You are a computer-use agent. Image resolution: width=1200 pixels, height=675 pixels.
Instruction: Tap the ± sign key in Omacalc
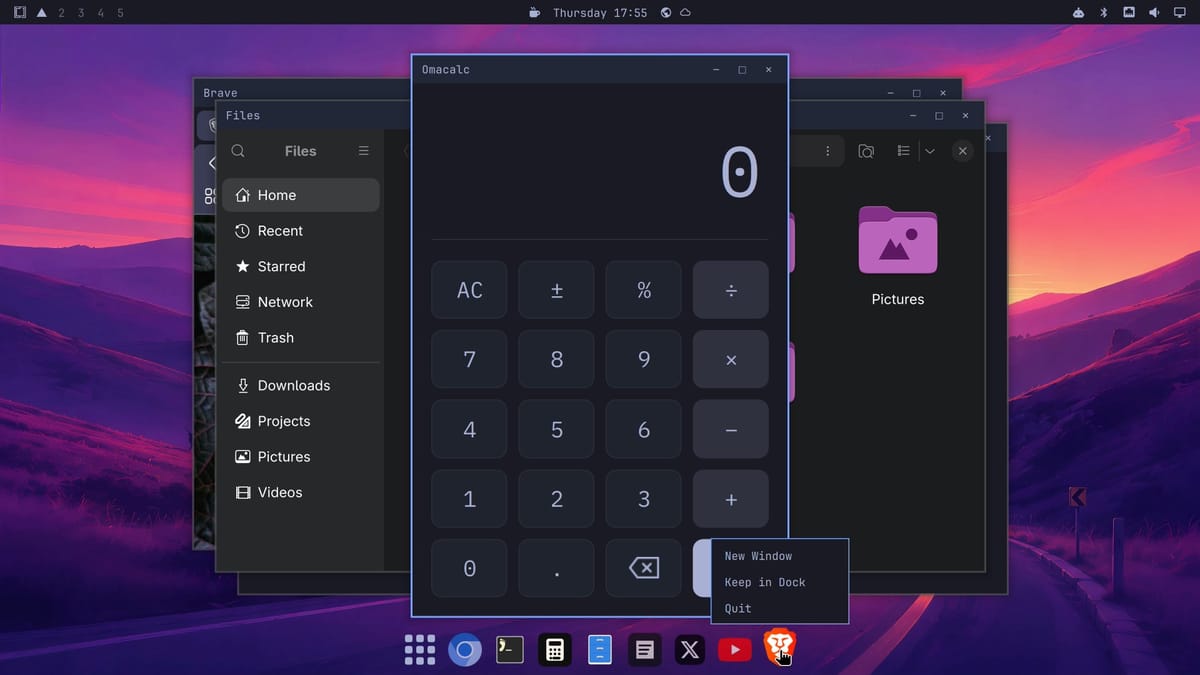tap(557, 290)
